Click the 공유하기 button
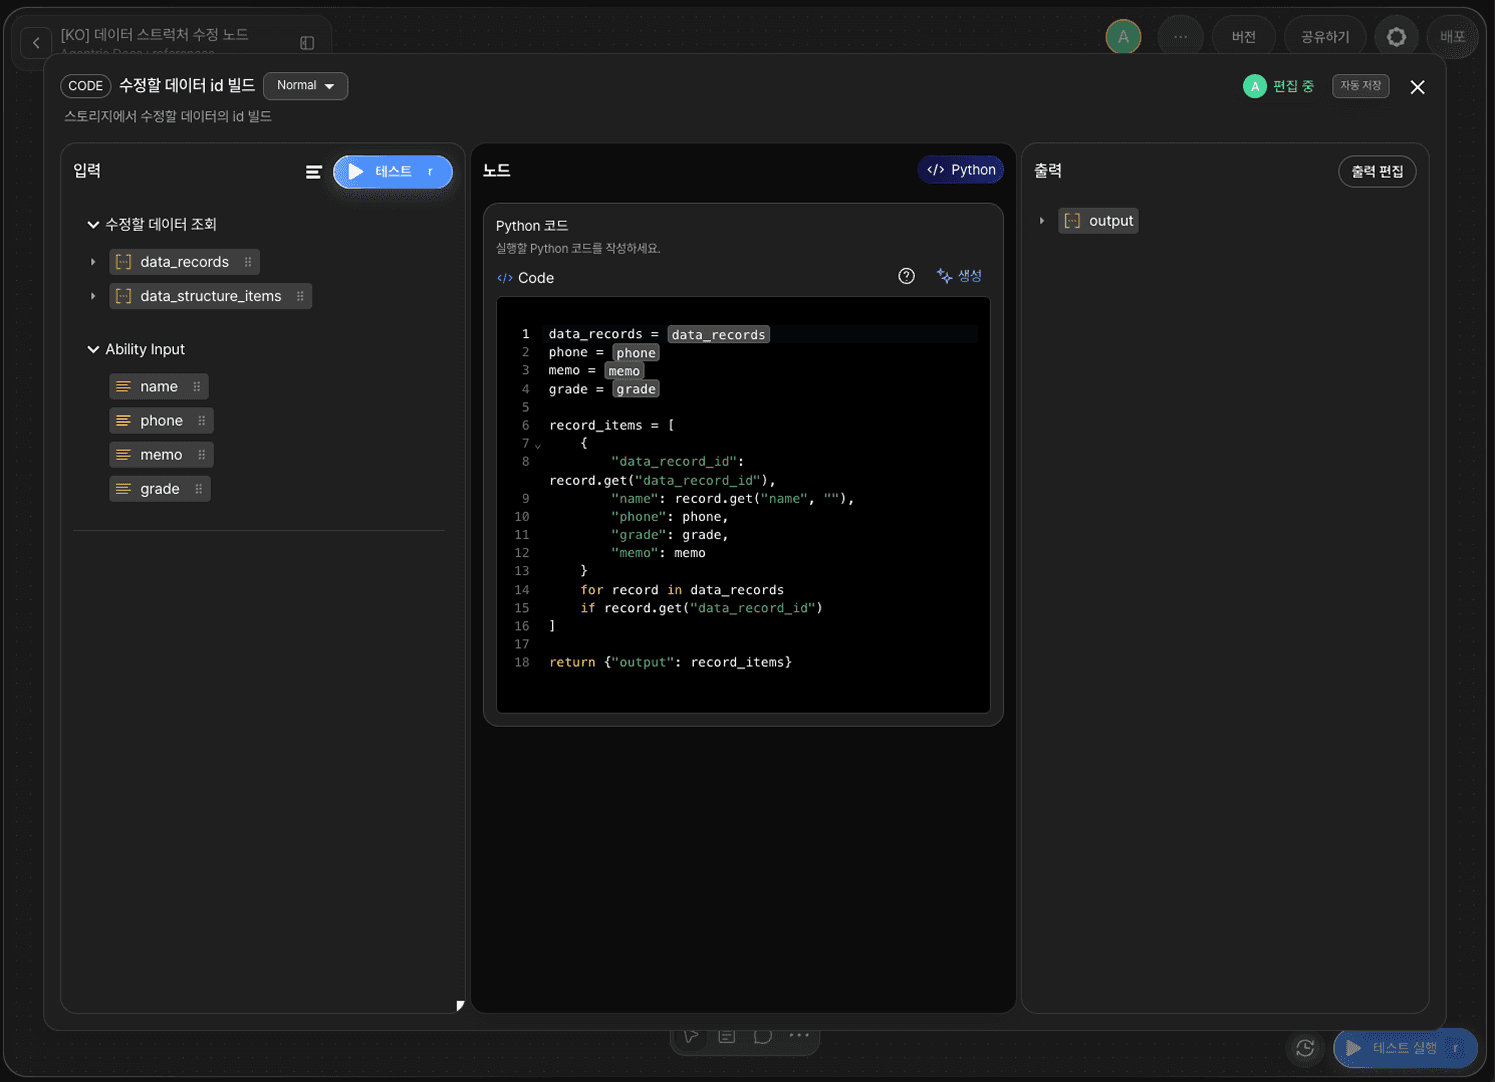 click(1324, 37)
